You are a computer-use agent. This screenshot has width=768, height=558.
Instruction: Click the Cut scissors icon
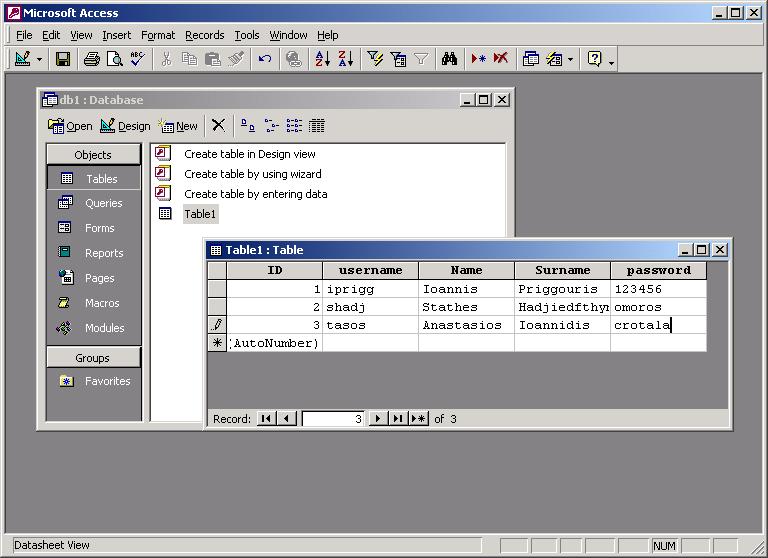167,59
